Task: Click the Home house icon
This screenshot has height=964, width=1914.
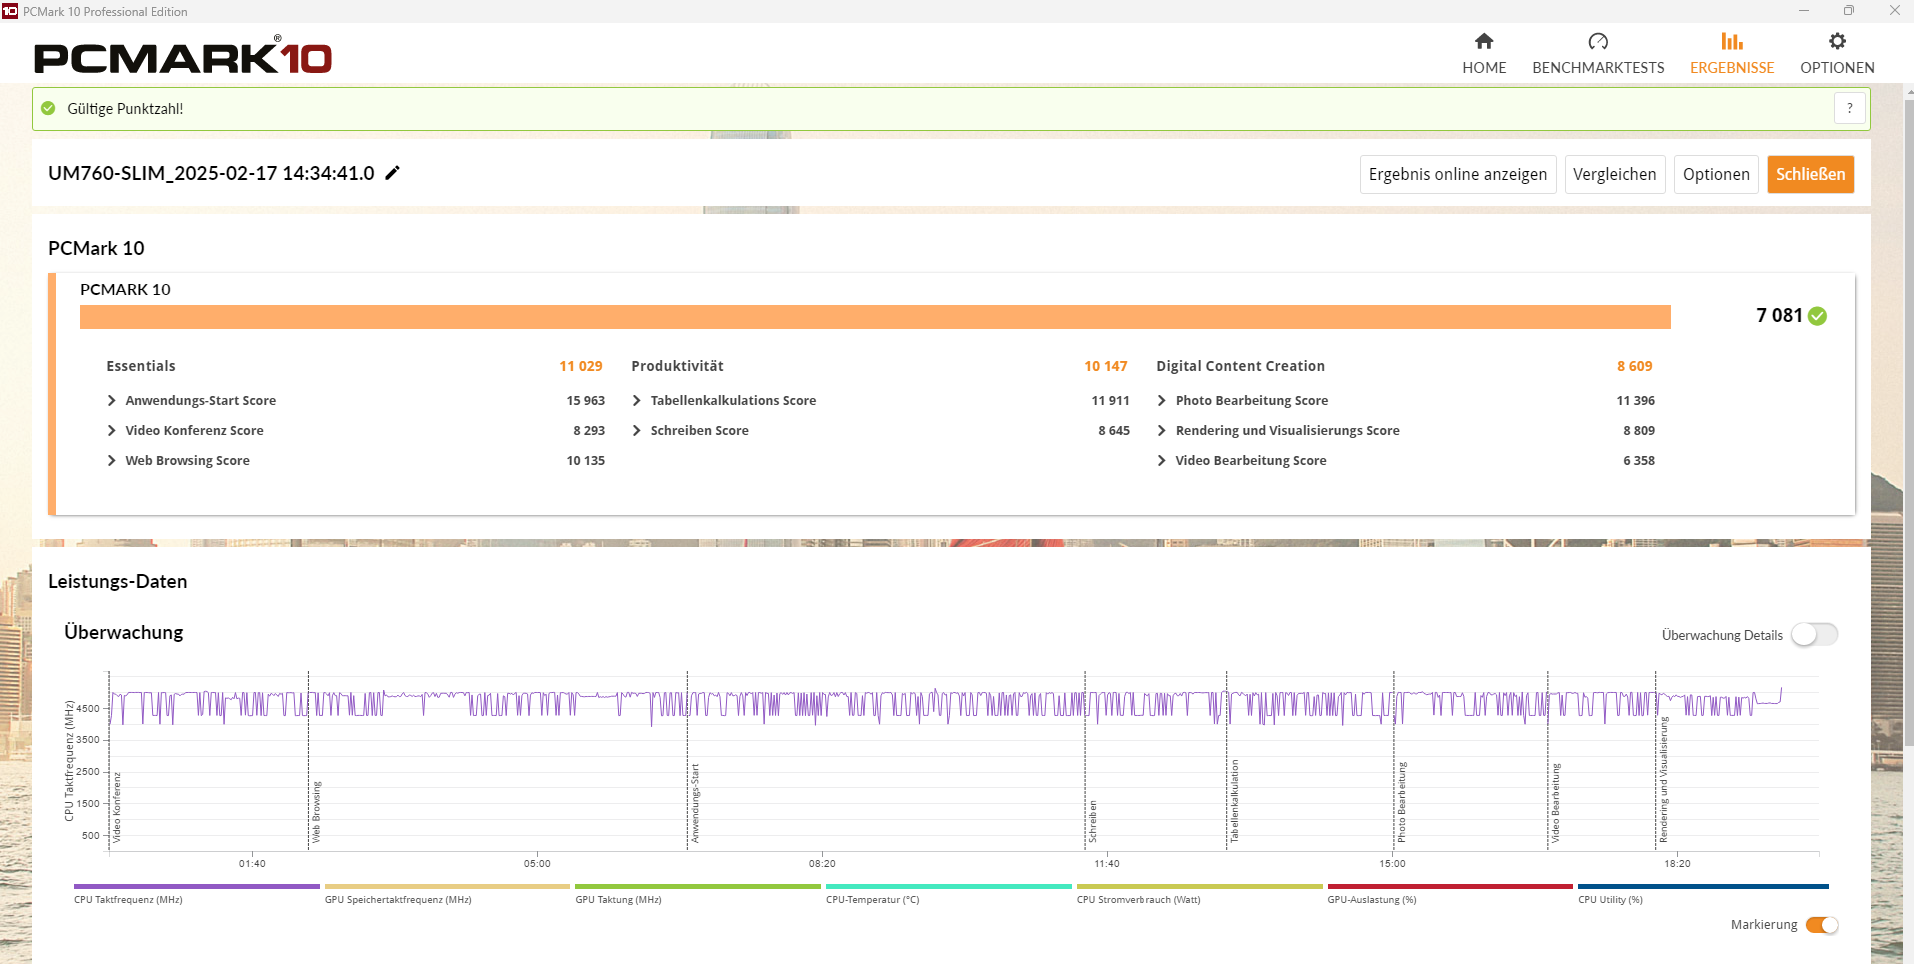Action: coord(1484,42)
